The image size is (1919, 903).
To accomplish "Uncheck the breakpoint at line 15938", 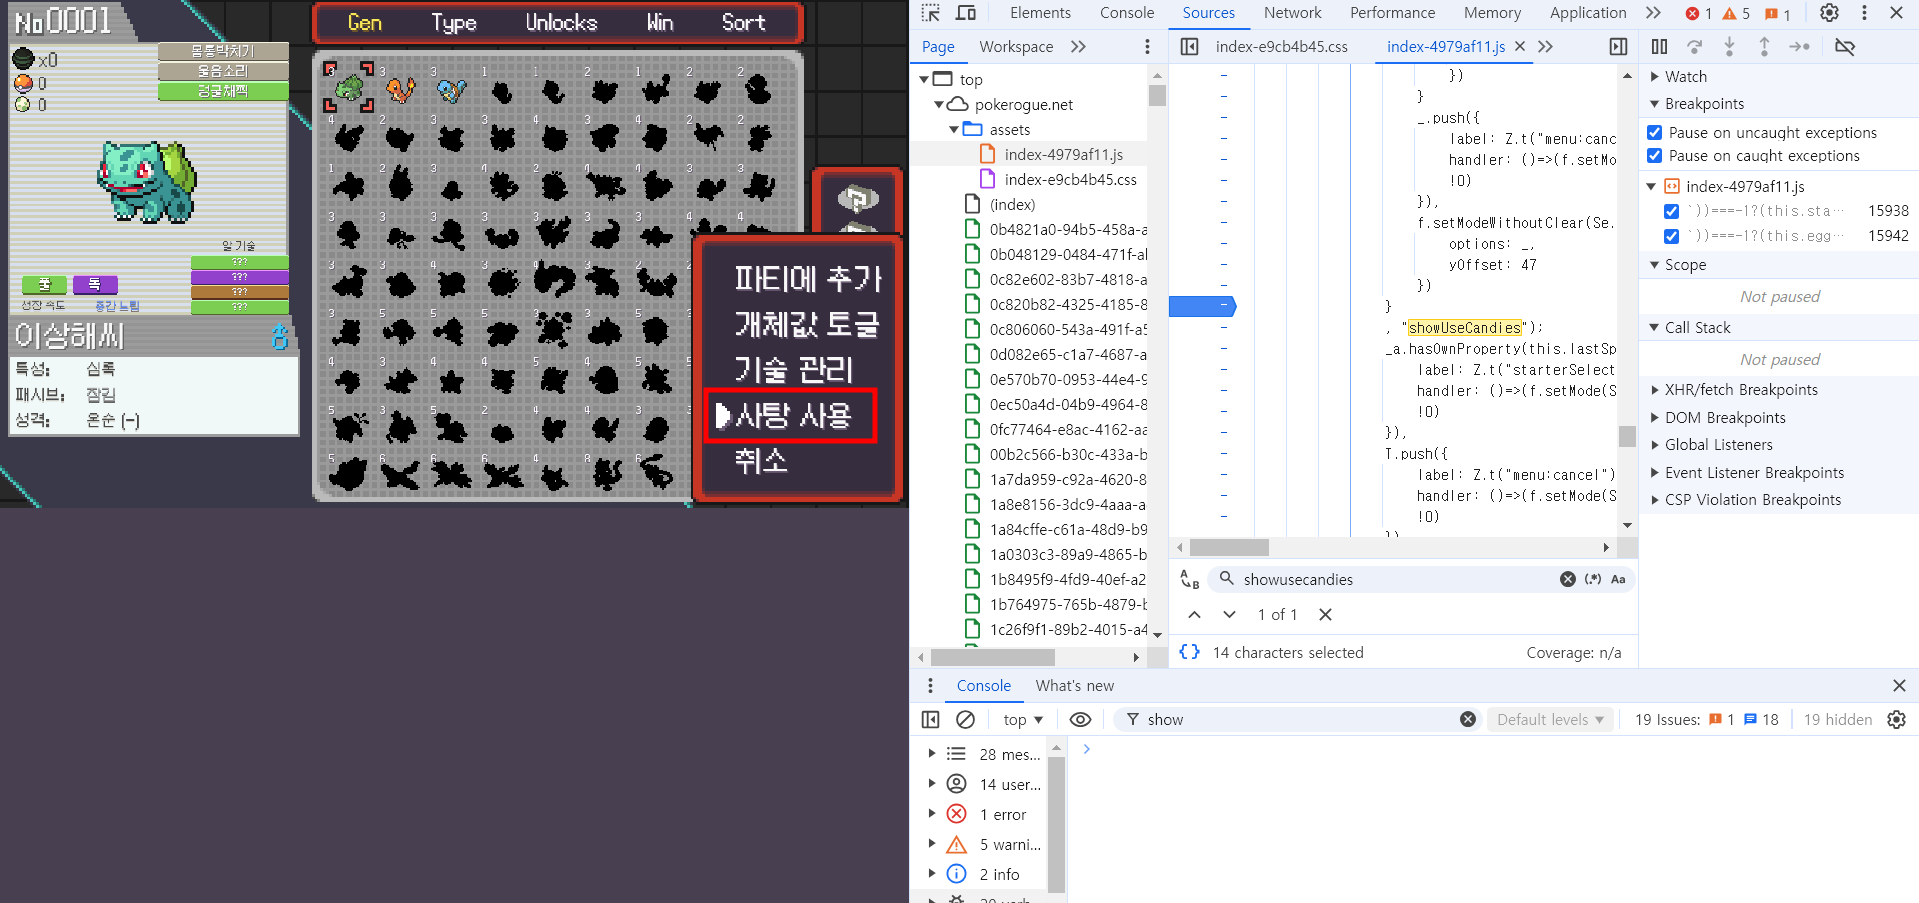I will (1671, 211).
